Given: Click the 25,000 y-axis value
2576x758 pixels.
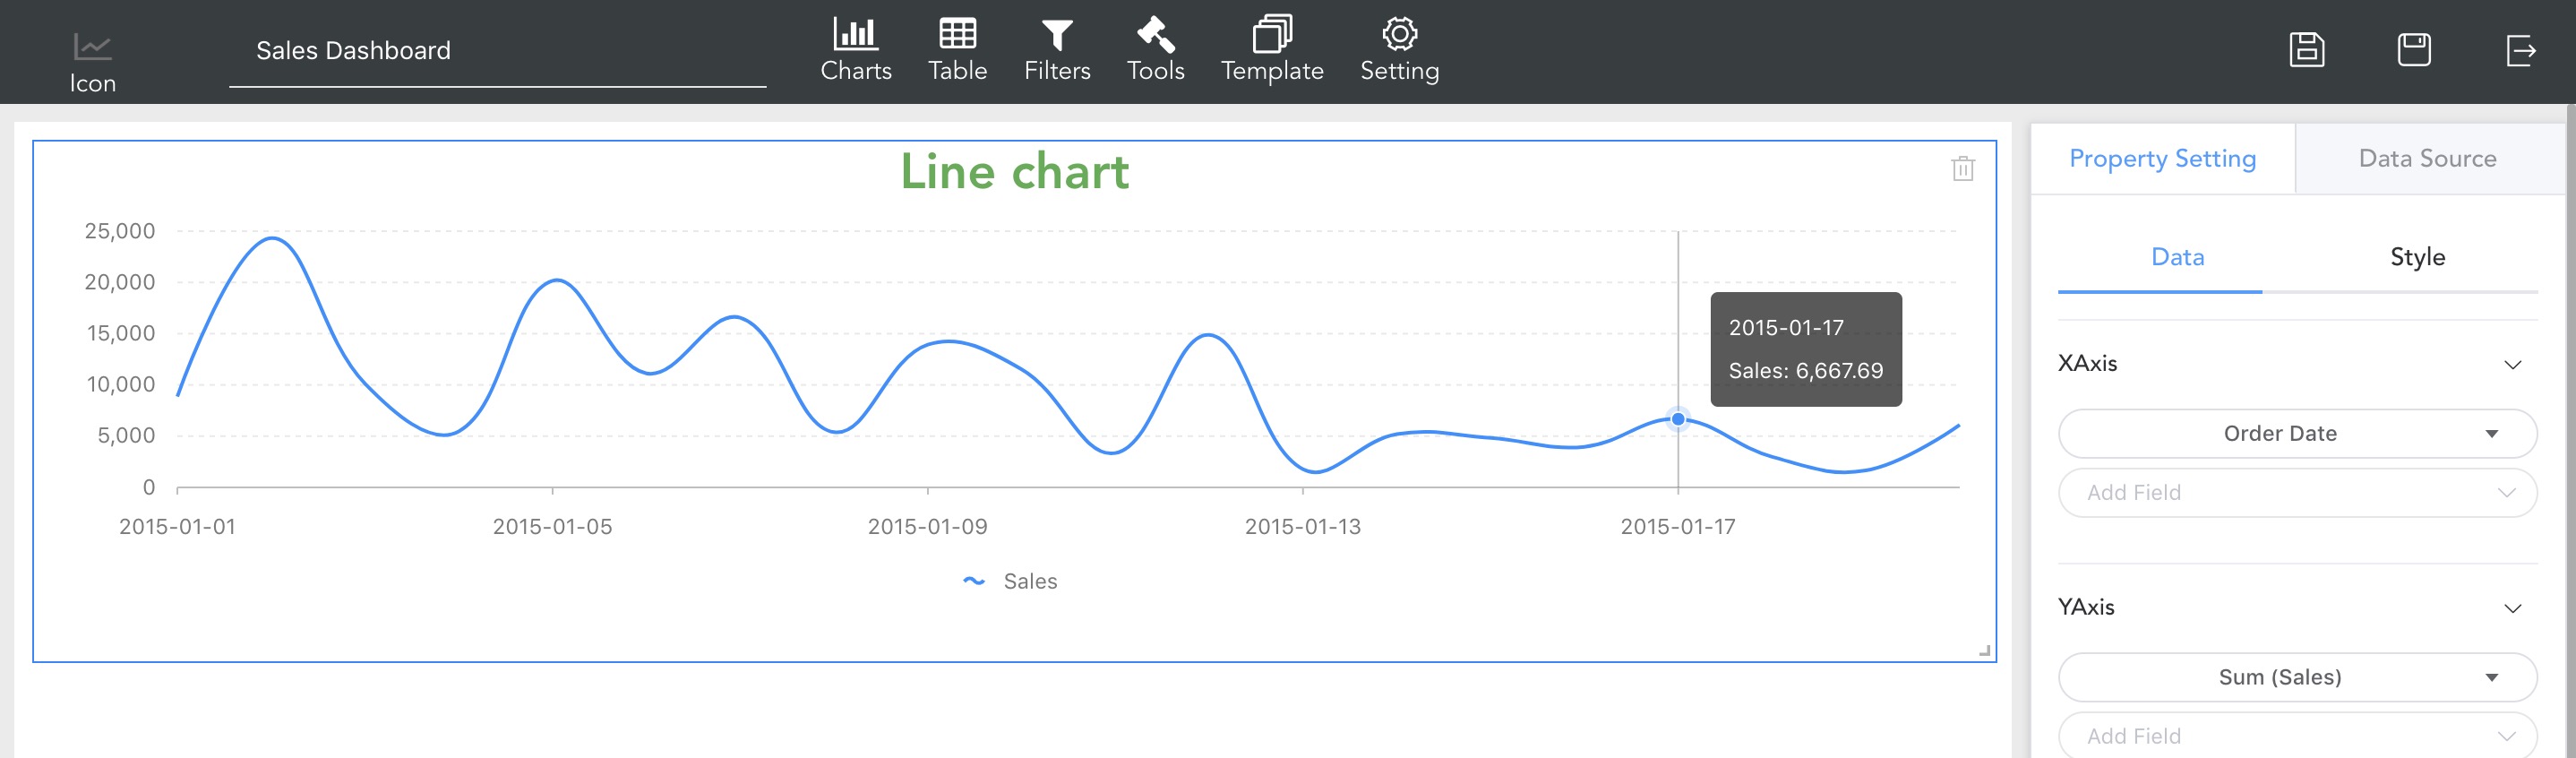Looking at the screenshot, I should pos(120,231).
